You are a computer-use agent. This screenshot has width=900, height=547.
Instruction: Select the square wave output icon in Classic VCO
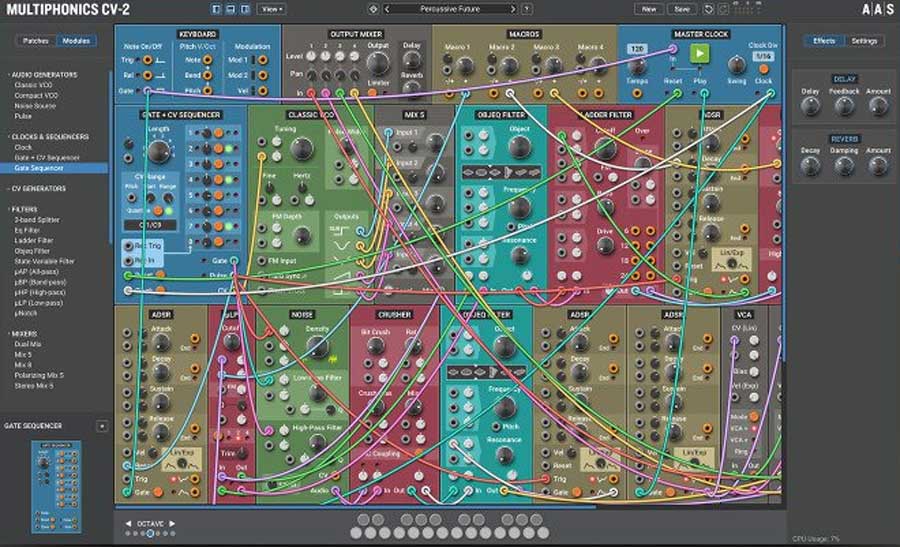pos(339,230)
